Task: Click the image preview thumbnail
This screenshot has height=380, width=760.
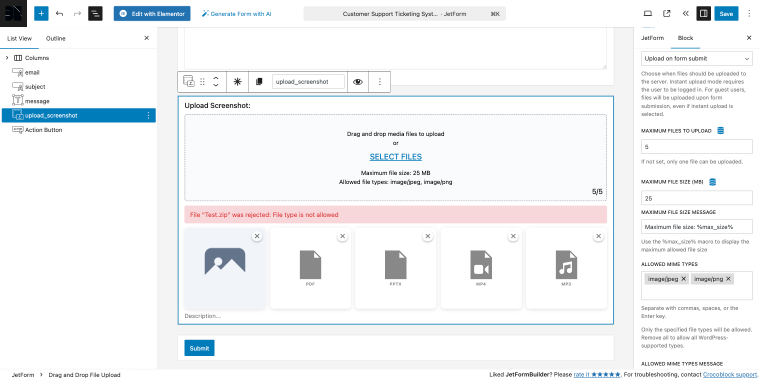Action: click(225, 269)
